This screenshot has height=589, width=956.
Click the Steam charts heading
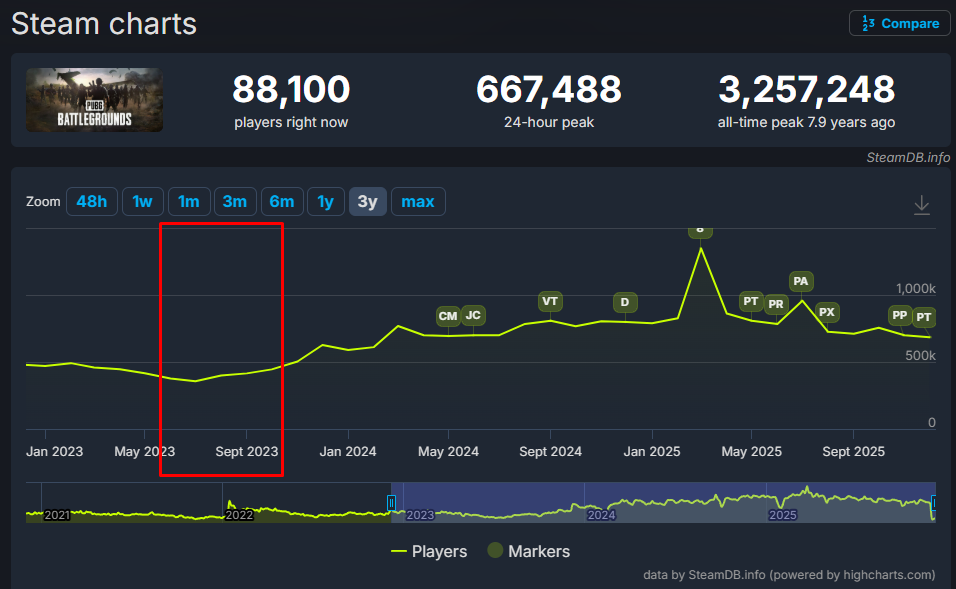104,24
